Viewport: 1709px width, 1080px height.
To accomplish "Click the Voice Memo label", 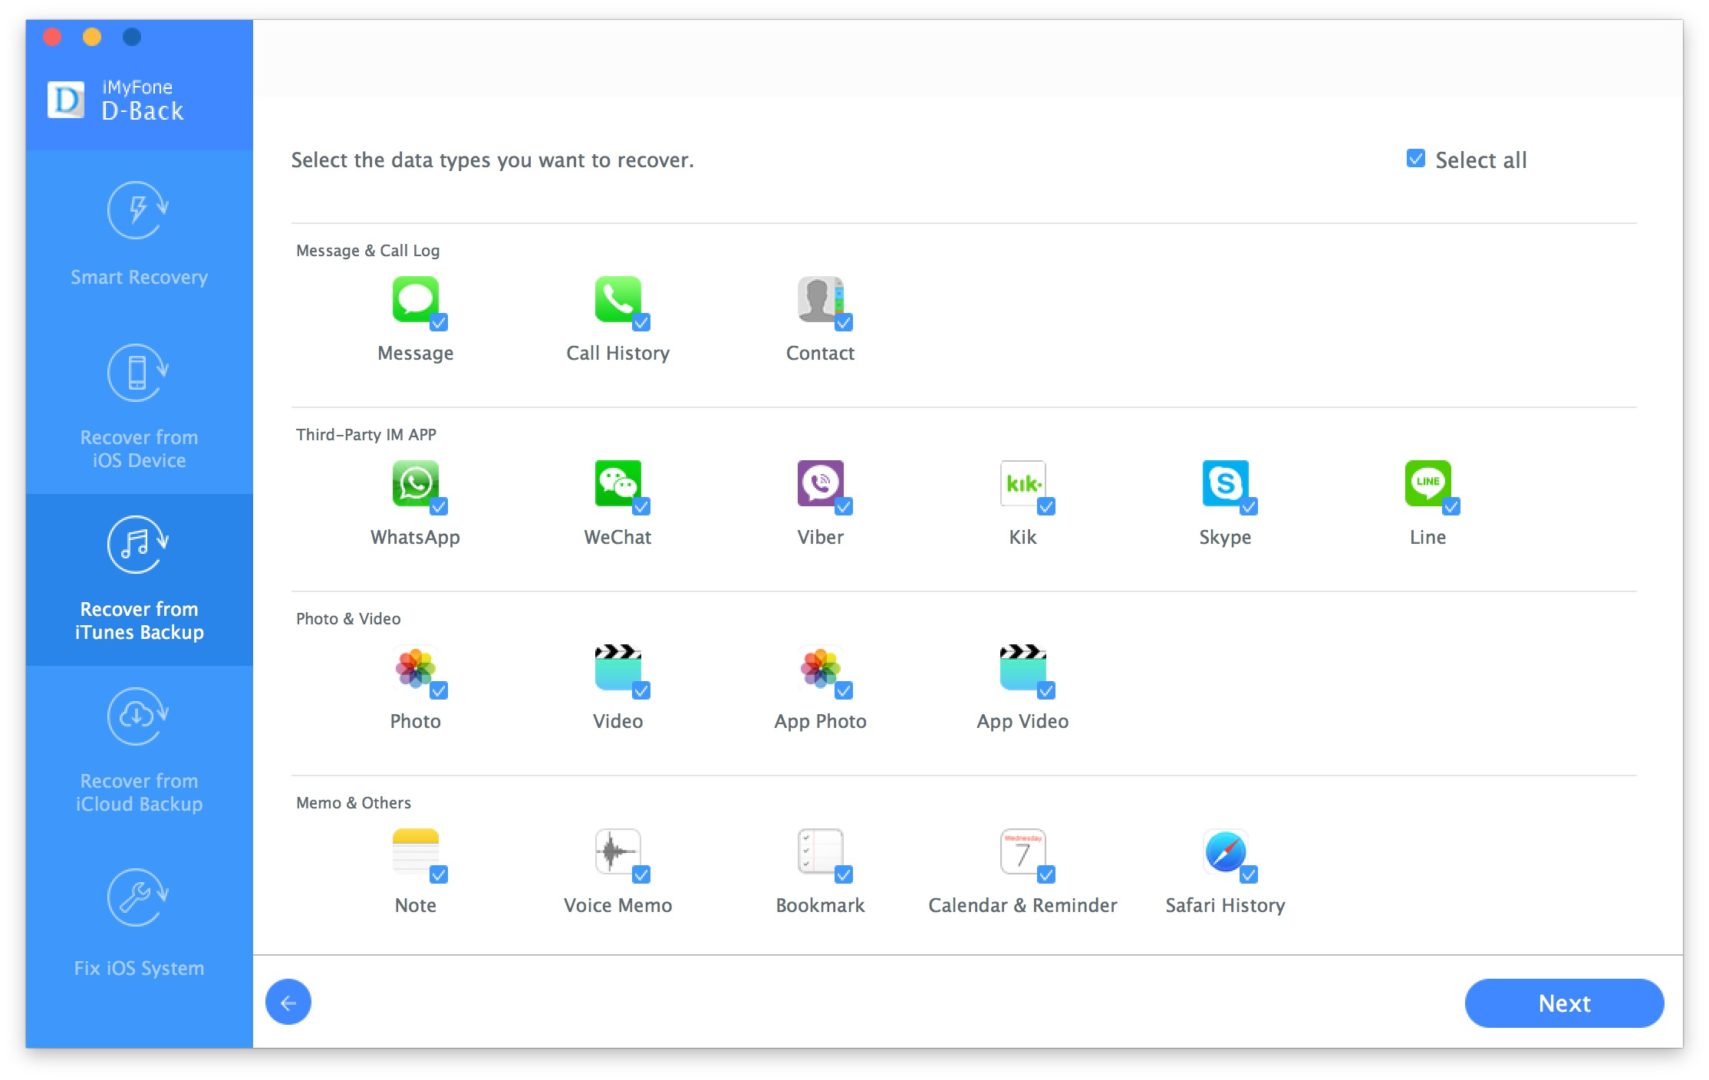I will point(618,905).
